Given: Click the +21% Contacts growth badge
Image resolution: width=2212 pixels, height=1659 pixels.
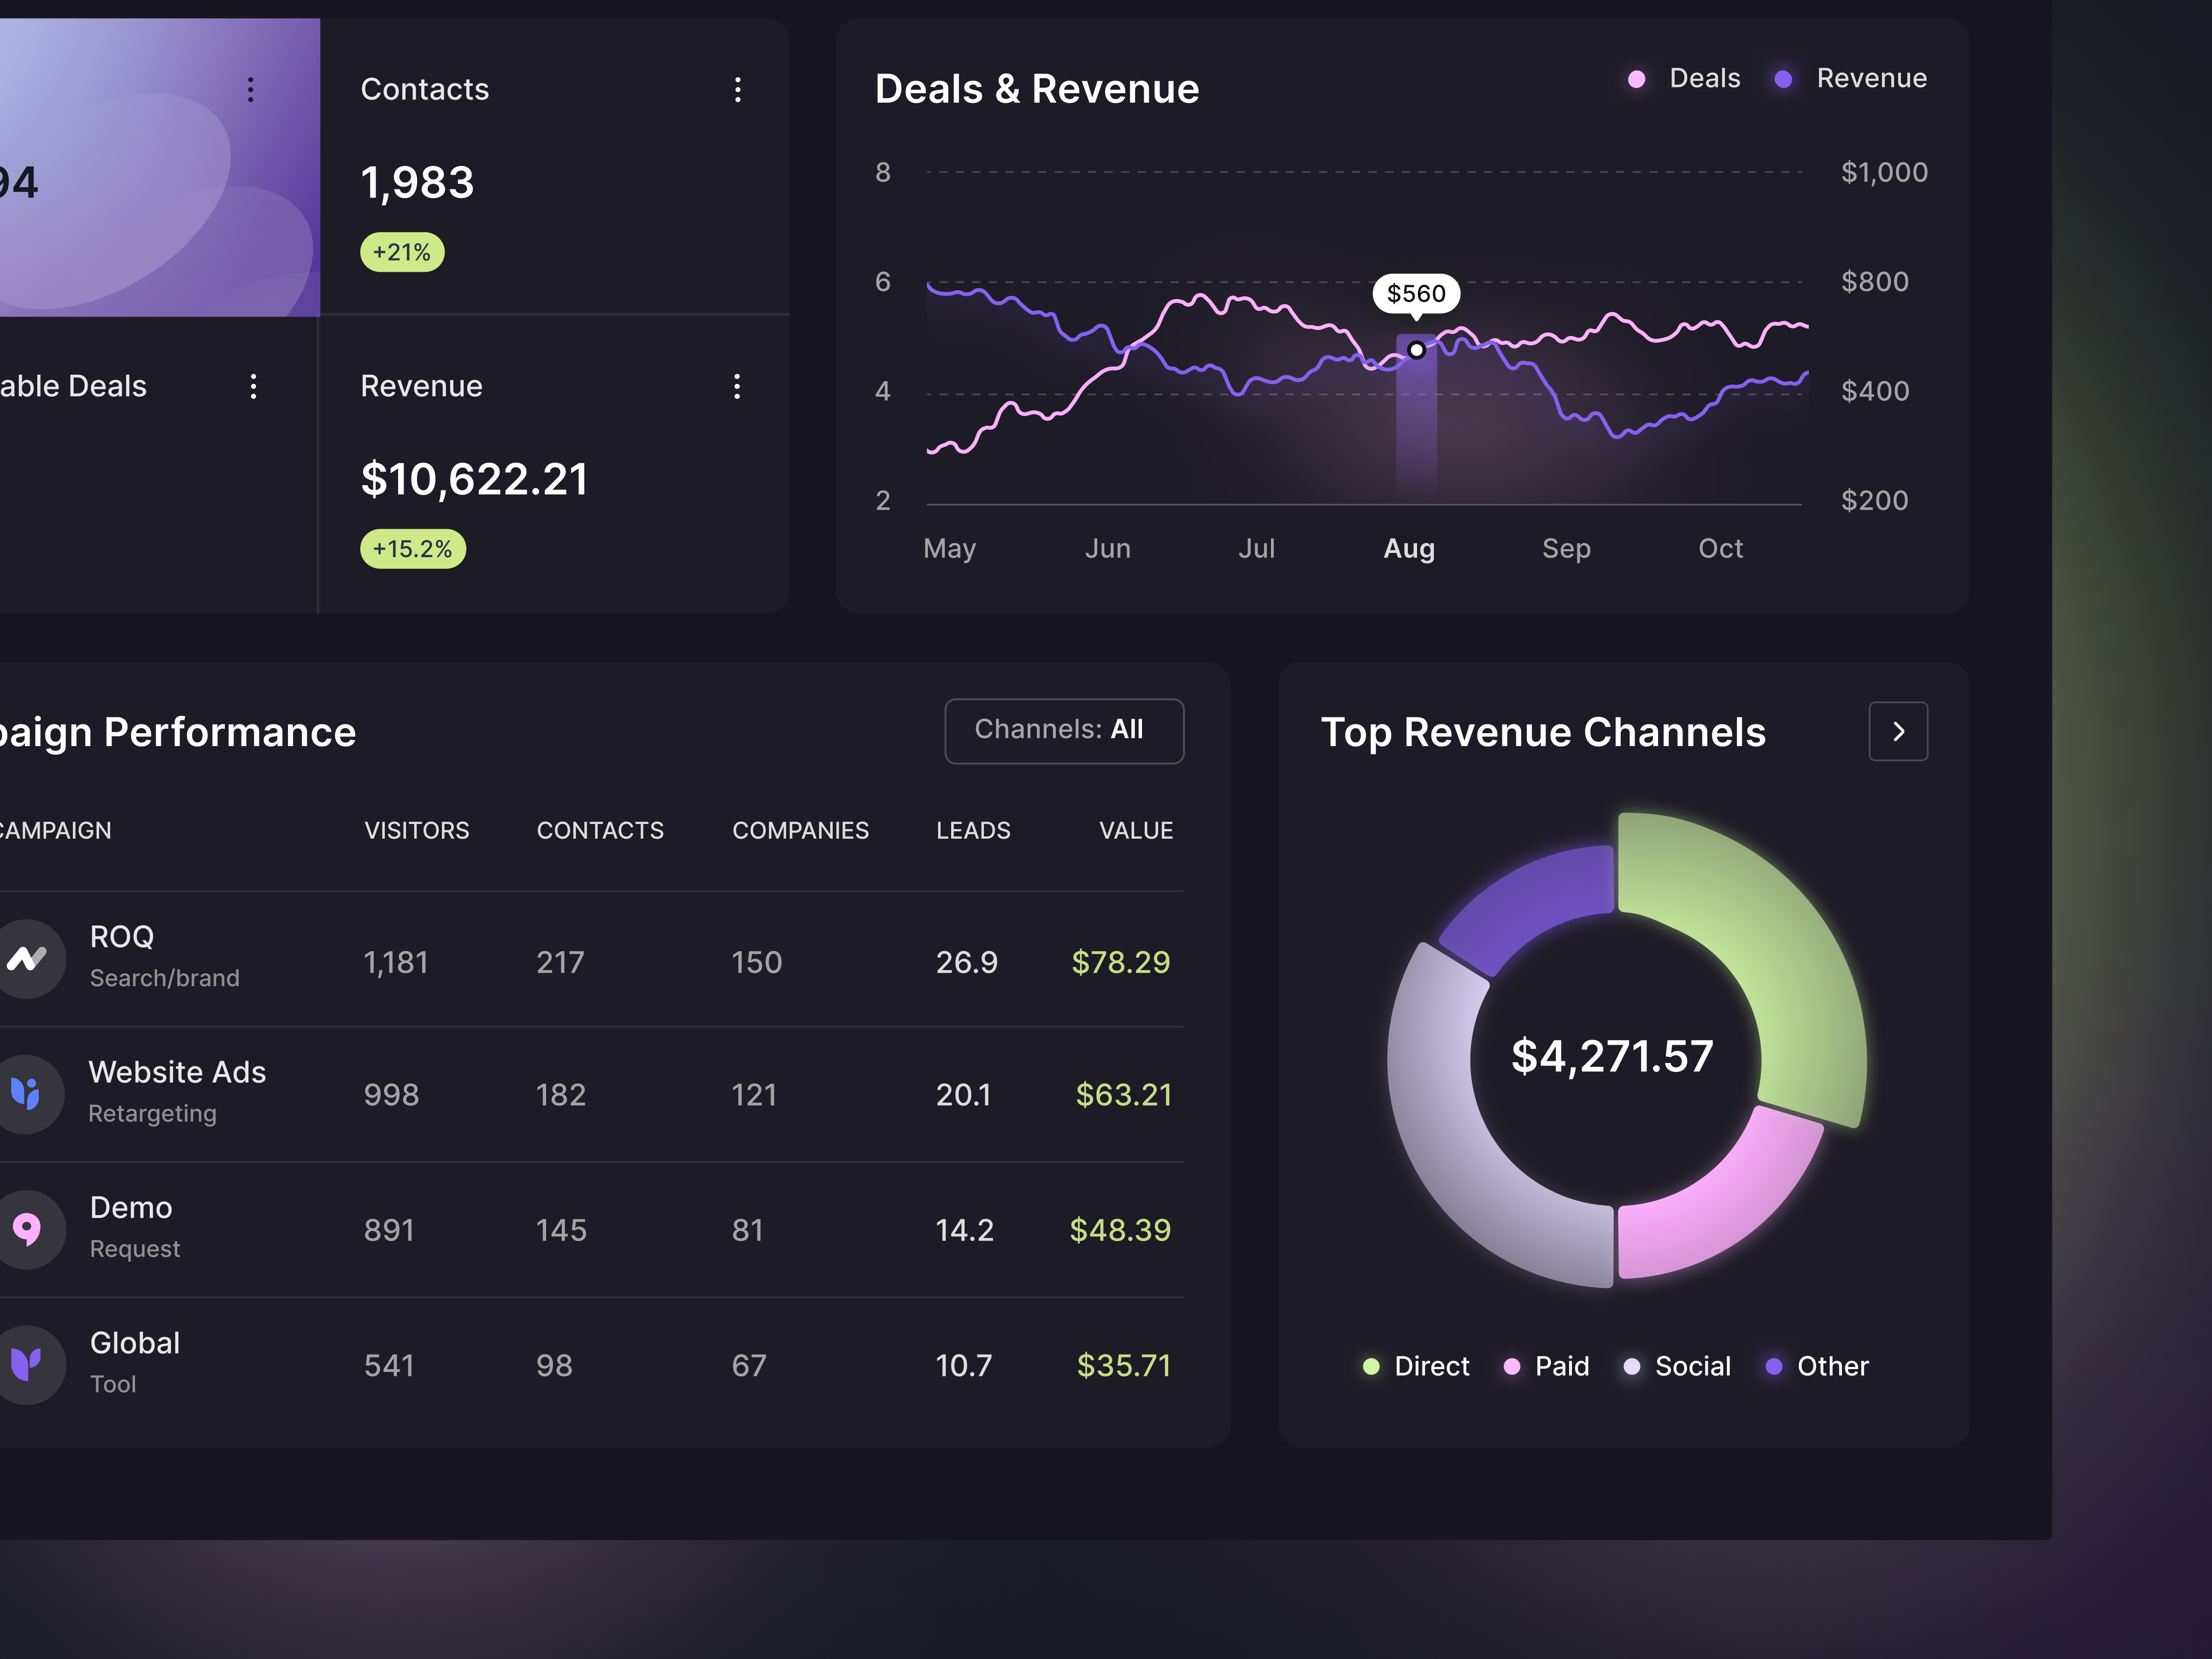Looking at the screenshot, I should pyautogui.click(x=401, y=252).
